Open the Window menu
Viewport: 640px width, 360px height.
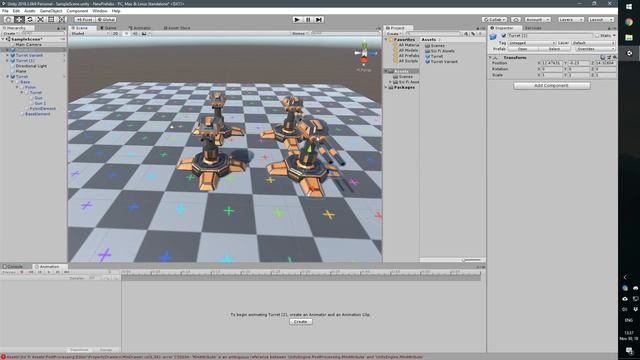[100, 11]
